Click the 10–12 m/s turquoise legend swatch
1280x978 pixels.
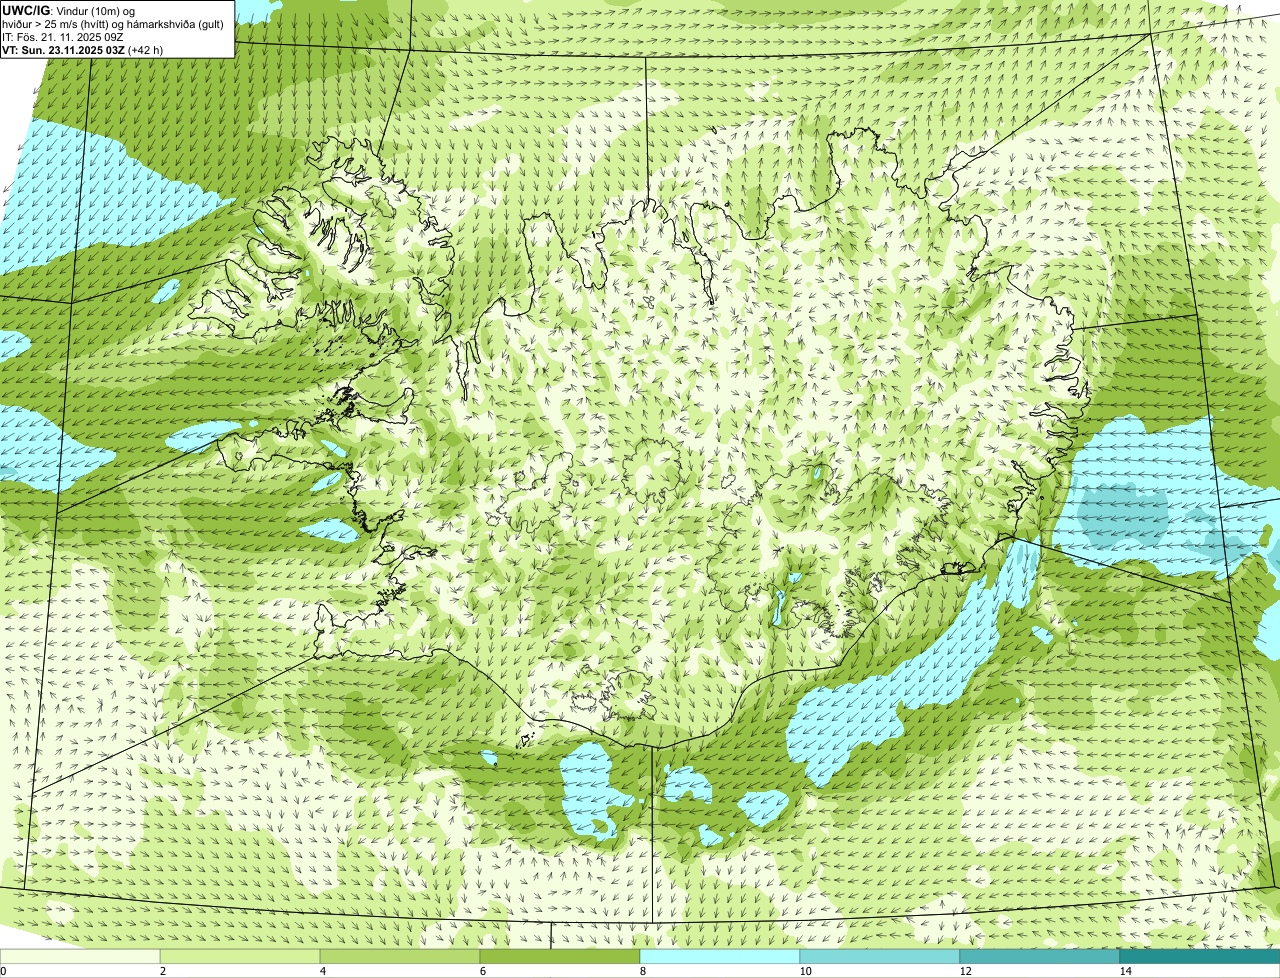880,957
